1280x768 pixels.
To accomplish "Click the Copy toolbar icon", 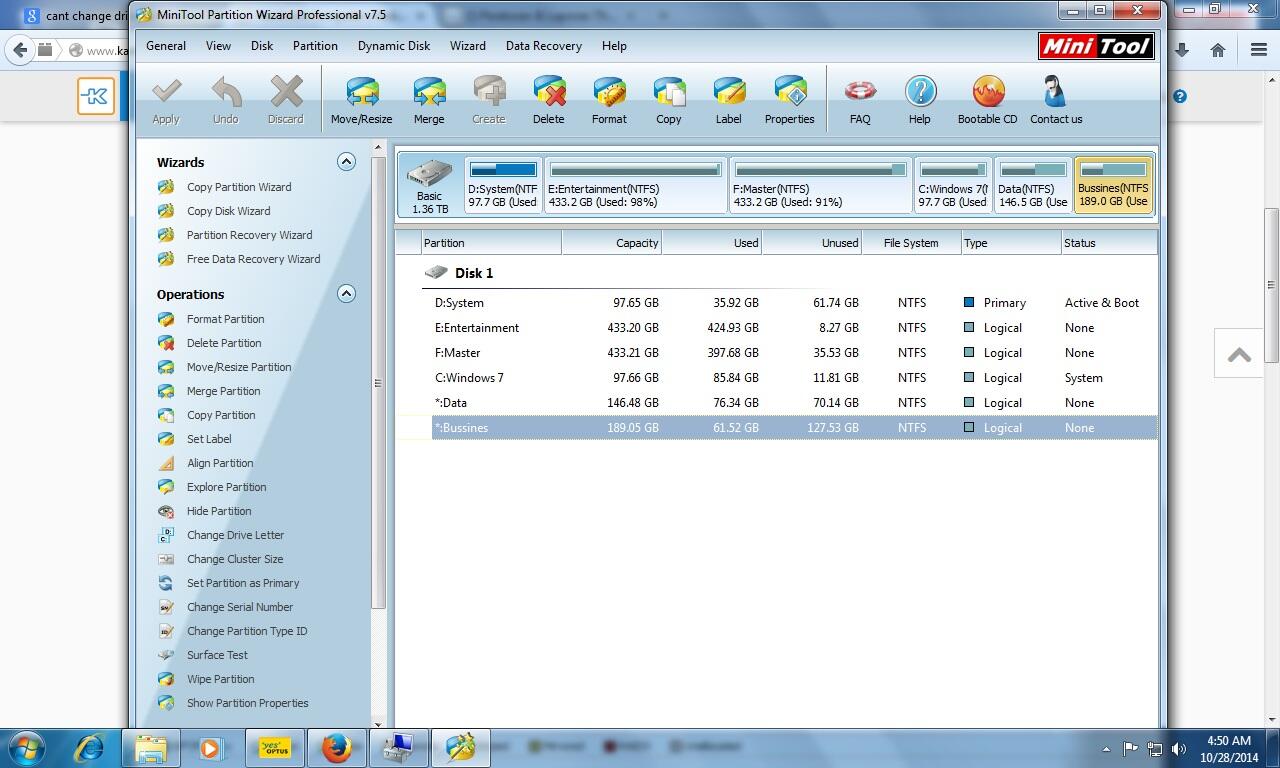I will coord(669,100).
